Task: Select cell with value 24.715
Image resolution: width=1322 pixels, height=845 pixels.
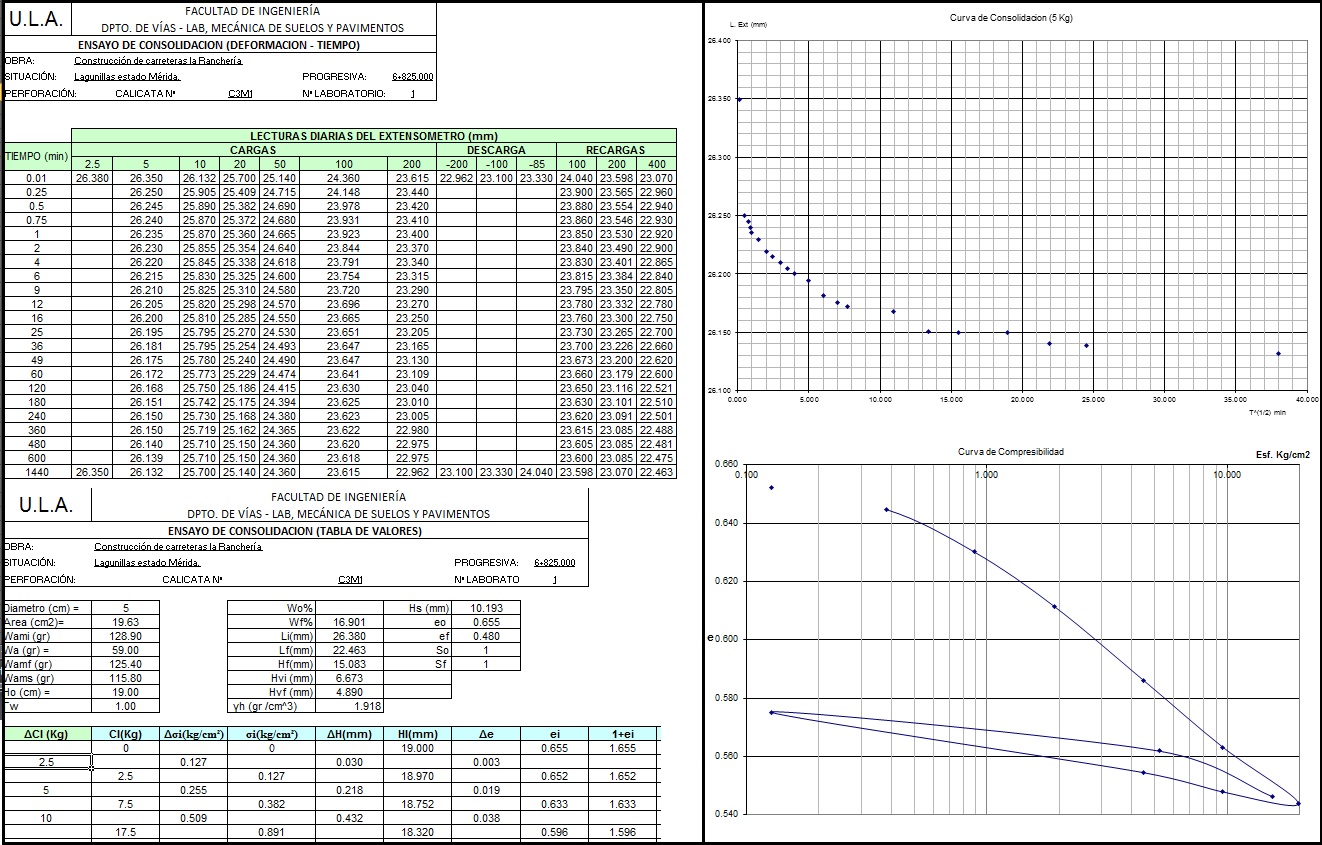Action: (280, 192)
